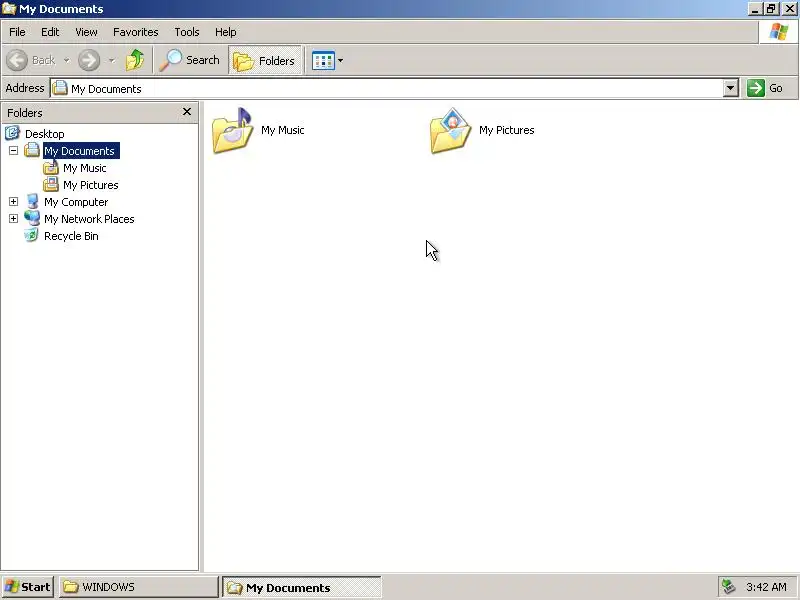Viewport: 800px width, 600px height.
Task: Click the Back arrow toolbar icon
Action: (x=17, y=60)
